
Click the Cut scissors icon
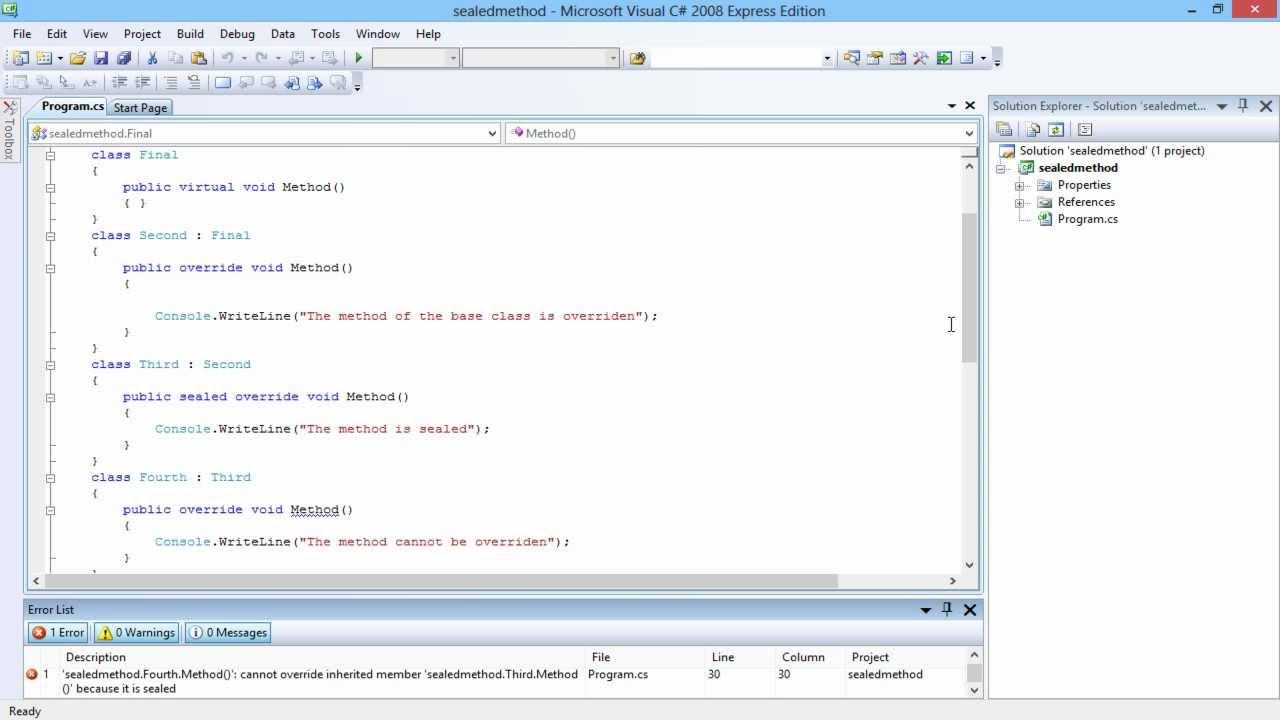click(152, 58)
